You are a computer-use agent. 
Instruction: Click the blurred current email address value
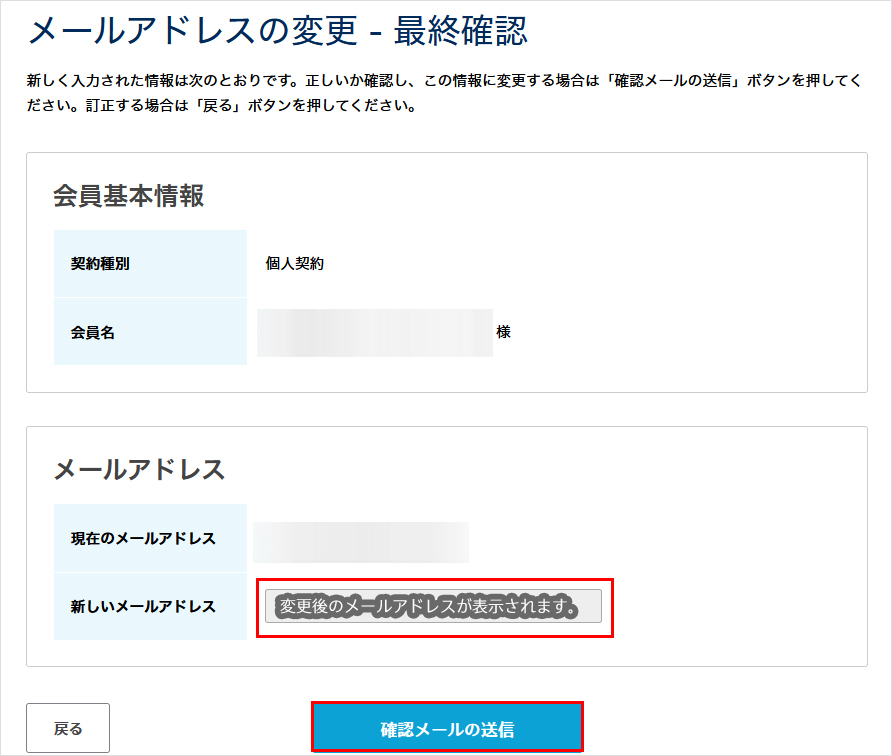361,541
